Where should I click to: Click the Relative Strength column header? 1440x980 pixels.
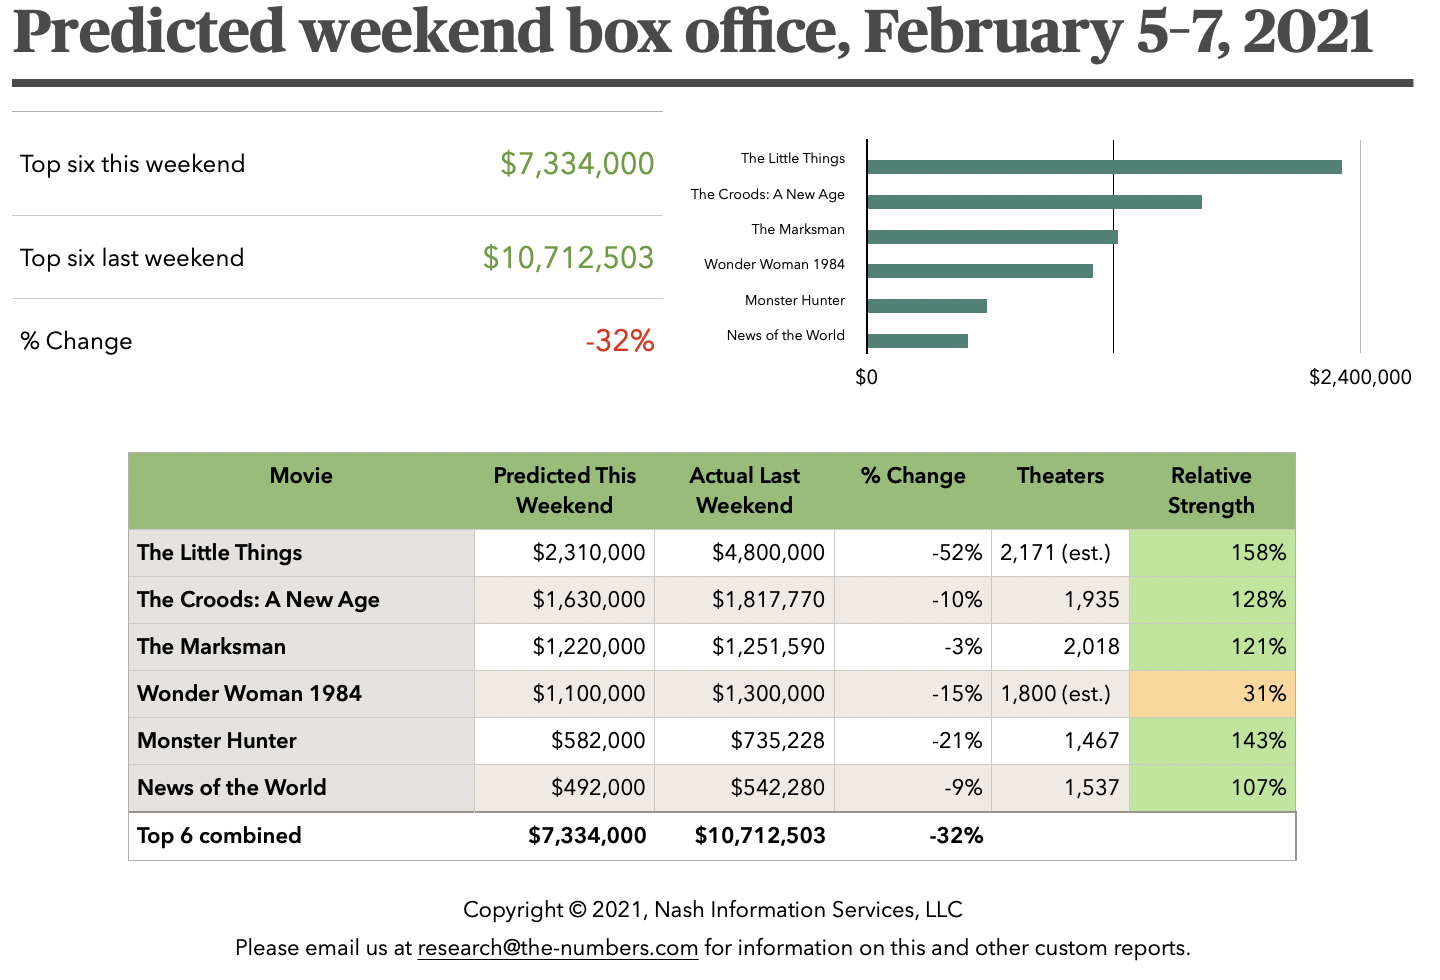1211,490
